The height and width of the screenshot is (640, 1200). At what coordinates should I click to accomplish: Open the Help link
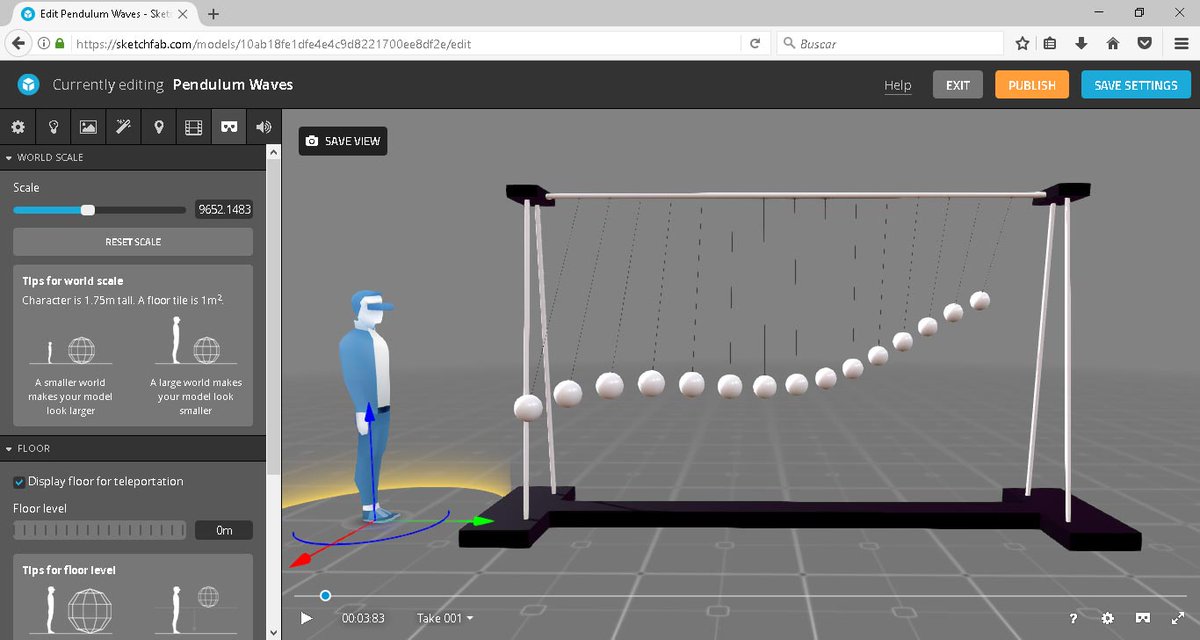898,85
